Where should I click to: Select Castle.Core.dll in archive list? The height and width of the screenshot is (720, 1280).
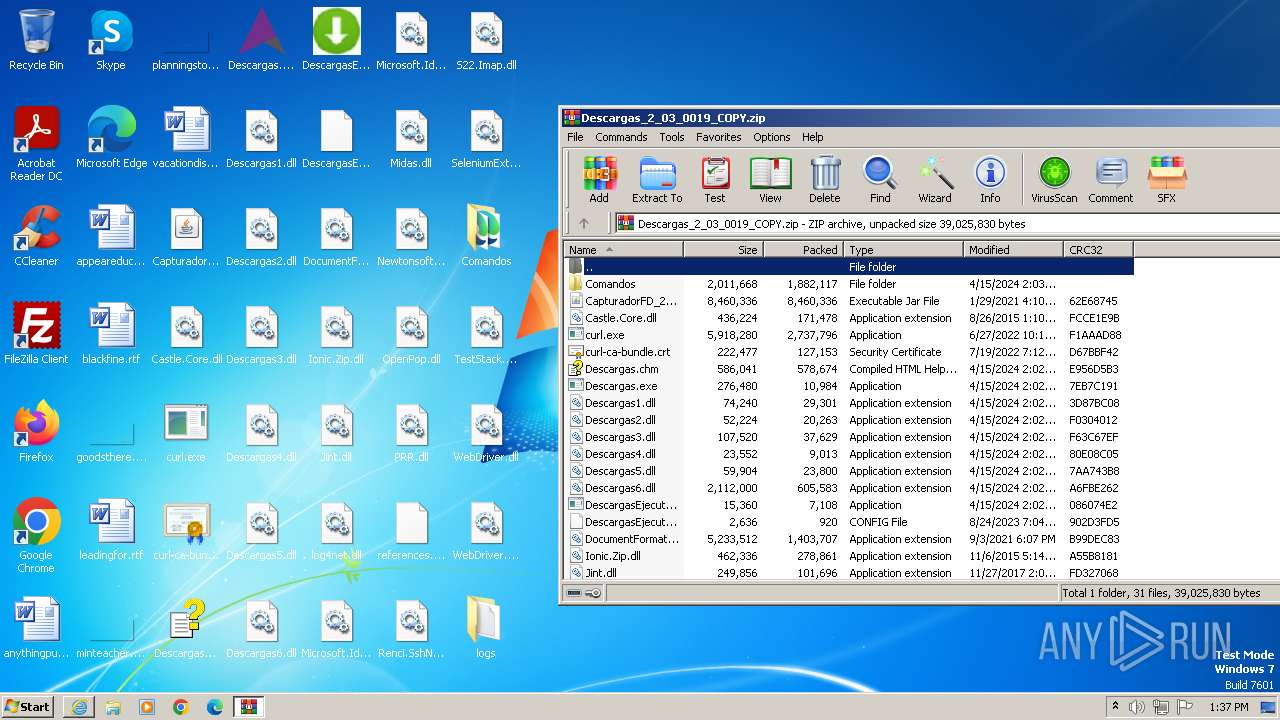point(850,318)
